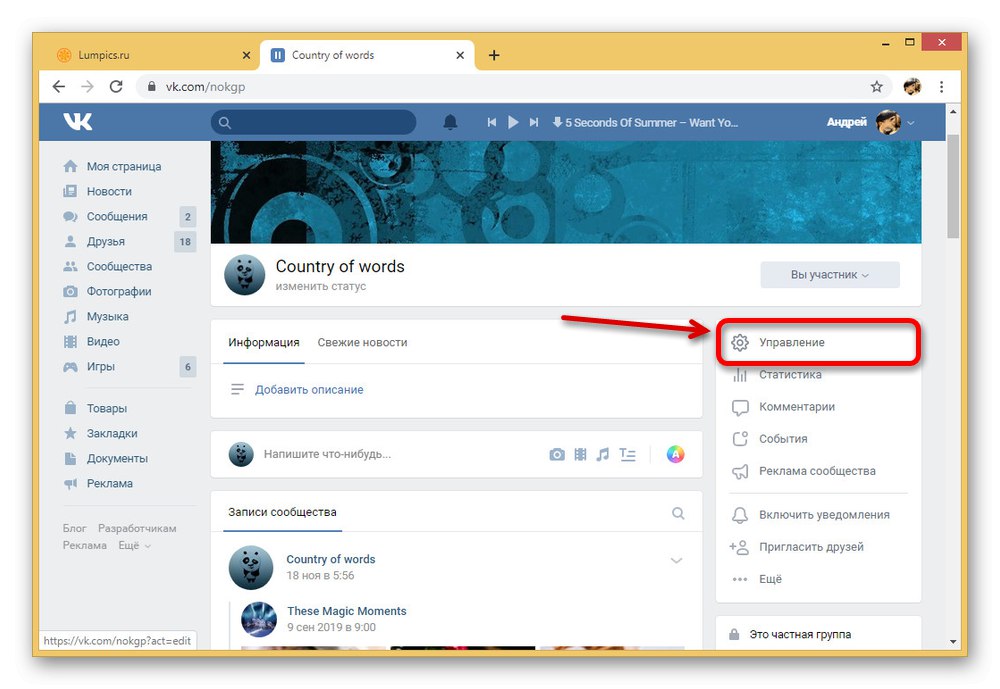Search community posts with magnifier icon
This screenshot has height=689, width=1000.
[x=678, y=513]
